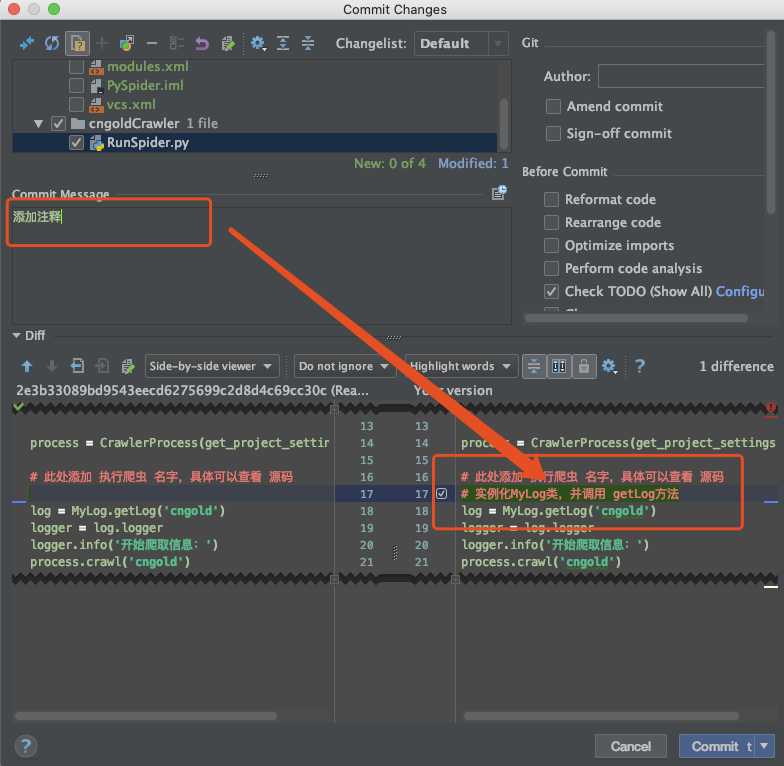Screen dimensions: 784x766
Task: Toggle the Group by directory icon
Action: [78, 44]
